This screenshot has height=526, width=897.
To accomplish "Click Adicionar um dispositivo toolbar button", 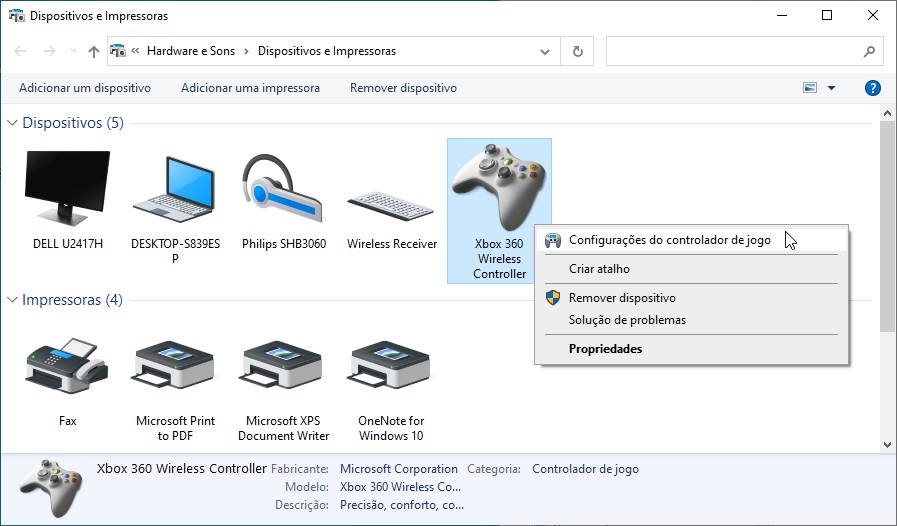I will (85, 88).
